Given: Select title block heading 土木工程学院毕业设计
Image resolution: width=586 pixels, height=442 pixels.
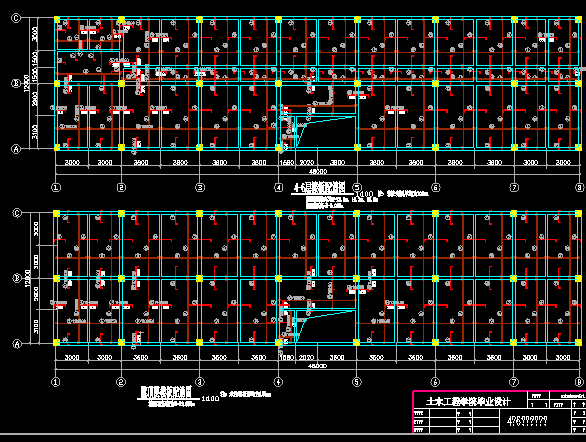Looking at the screenshot, I should point(468,402).
